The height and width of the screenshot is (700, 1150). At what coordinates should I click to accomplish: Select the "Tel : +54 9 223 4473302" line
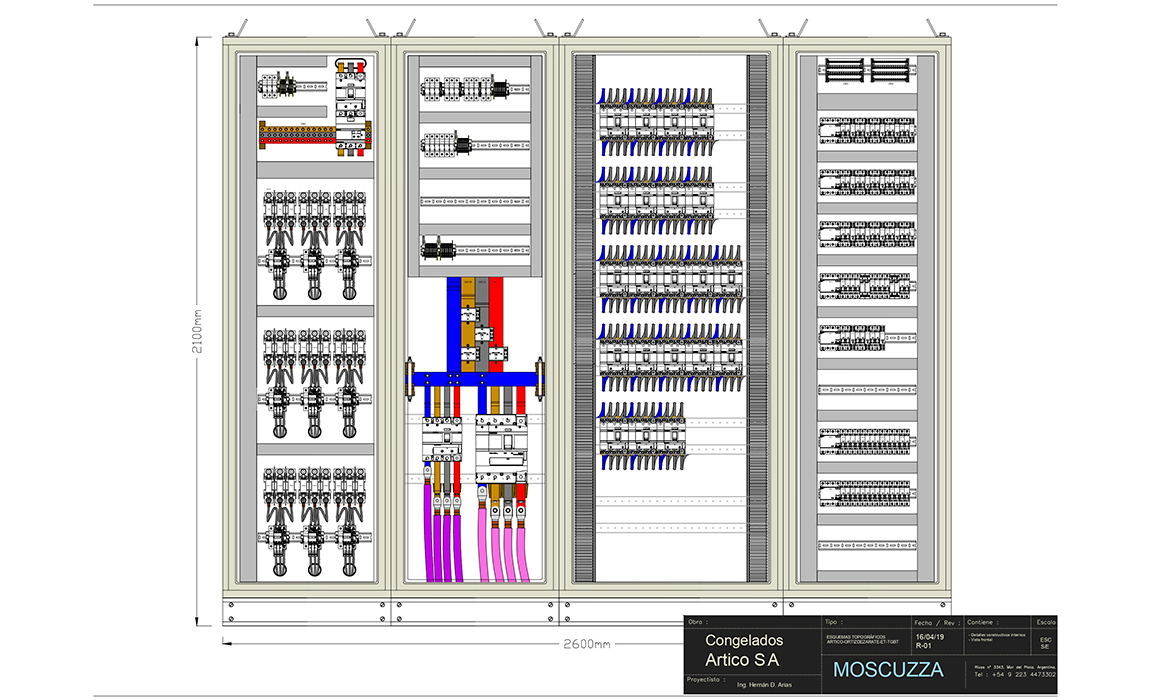(x=1015, y=674)
